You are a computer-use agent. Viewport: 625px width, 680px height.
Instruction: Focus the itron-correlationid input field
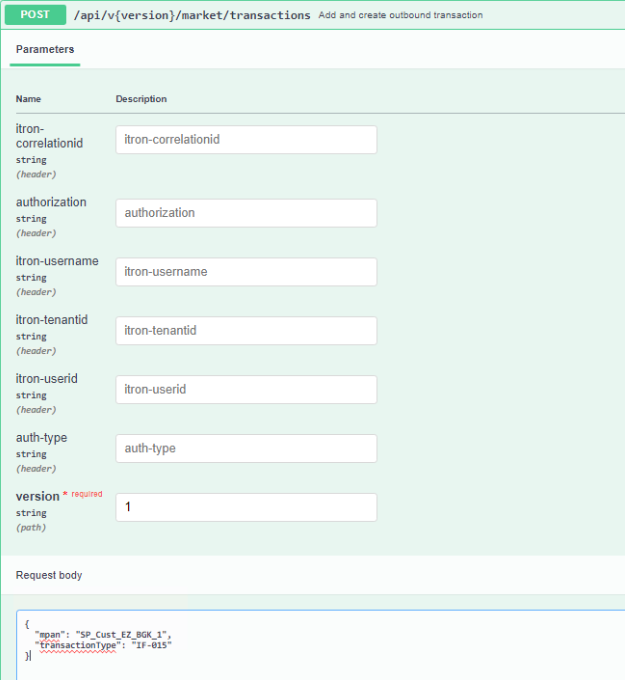click(x=246, y=140)
